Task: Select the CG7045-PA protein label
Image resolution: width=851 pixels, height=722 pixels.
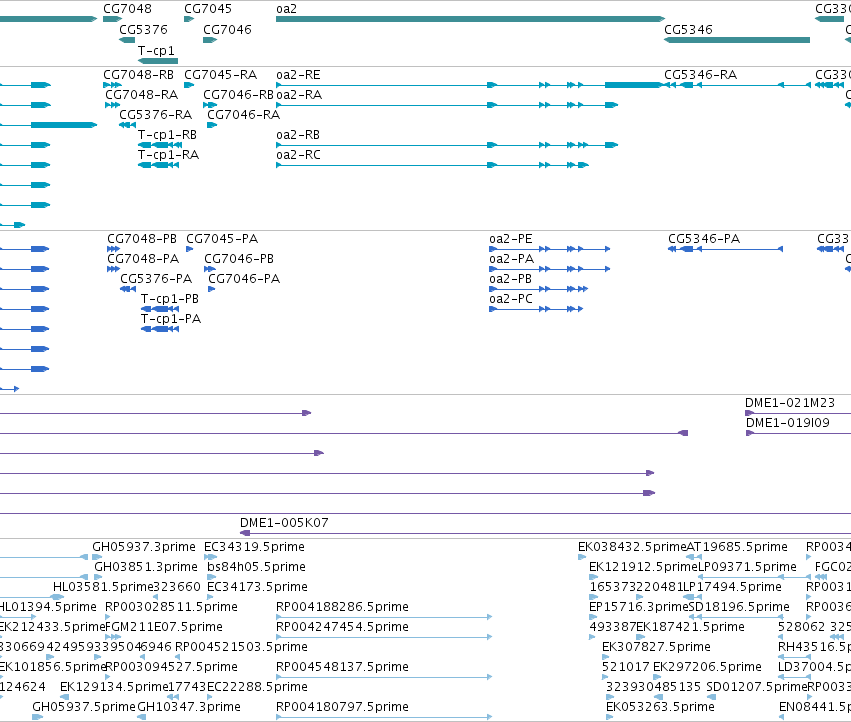Action: (x=222, y=239)
